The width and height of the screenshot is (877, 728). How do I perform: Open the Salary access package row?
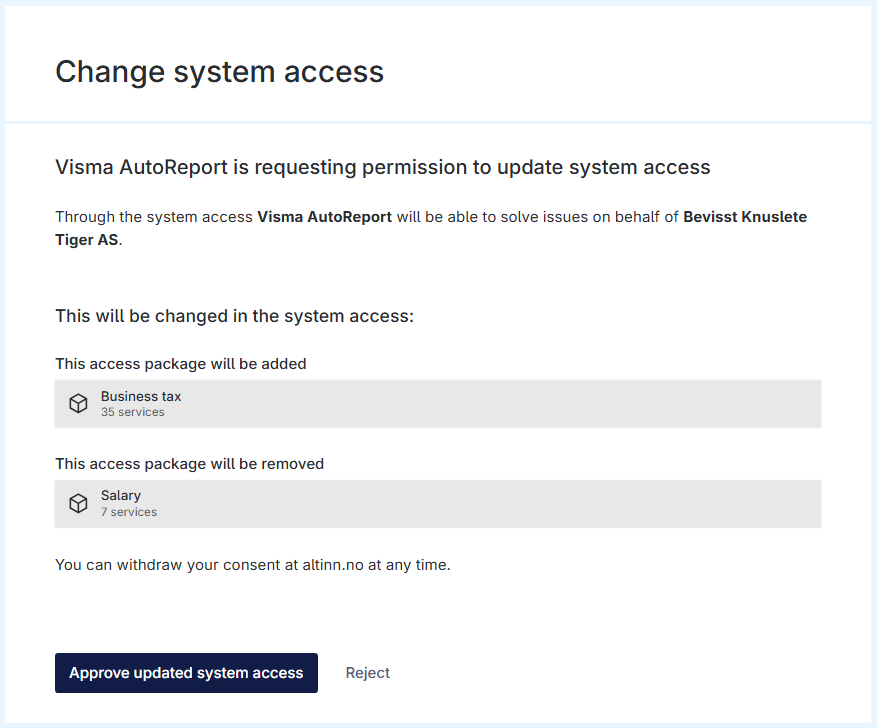[438, 504]
